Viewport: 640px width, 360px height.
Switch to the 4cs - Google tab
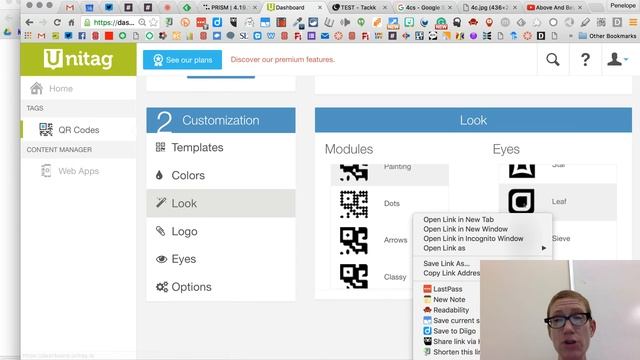pos(424,7)
